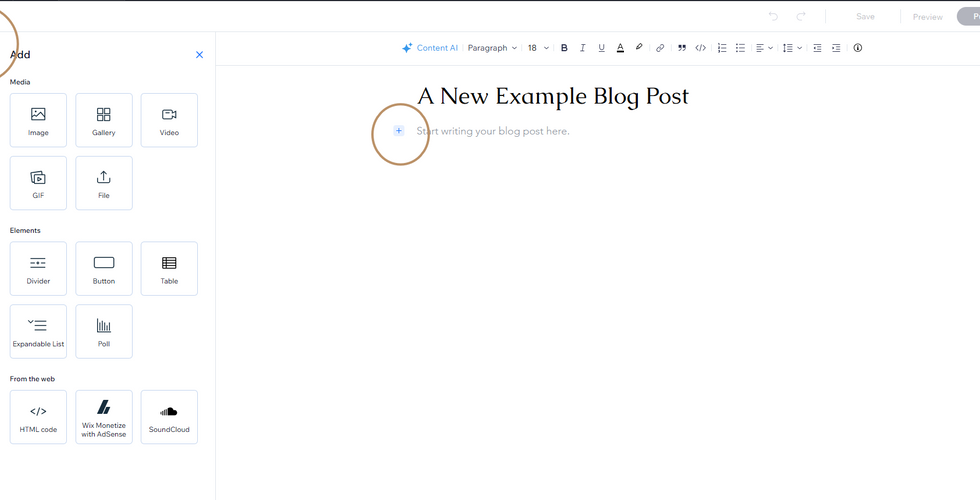Increase paragraph indent
The height and width of the screenshot is (500, 980).
point(836,48)
